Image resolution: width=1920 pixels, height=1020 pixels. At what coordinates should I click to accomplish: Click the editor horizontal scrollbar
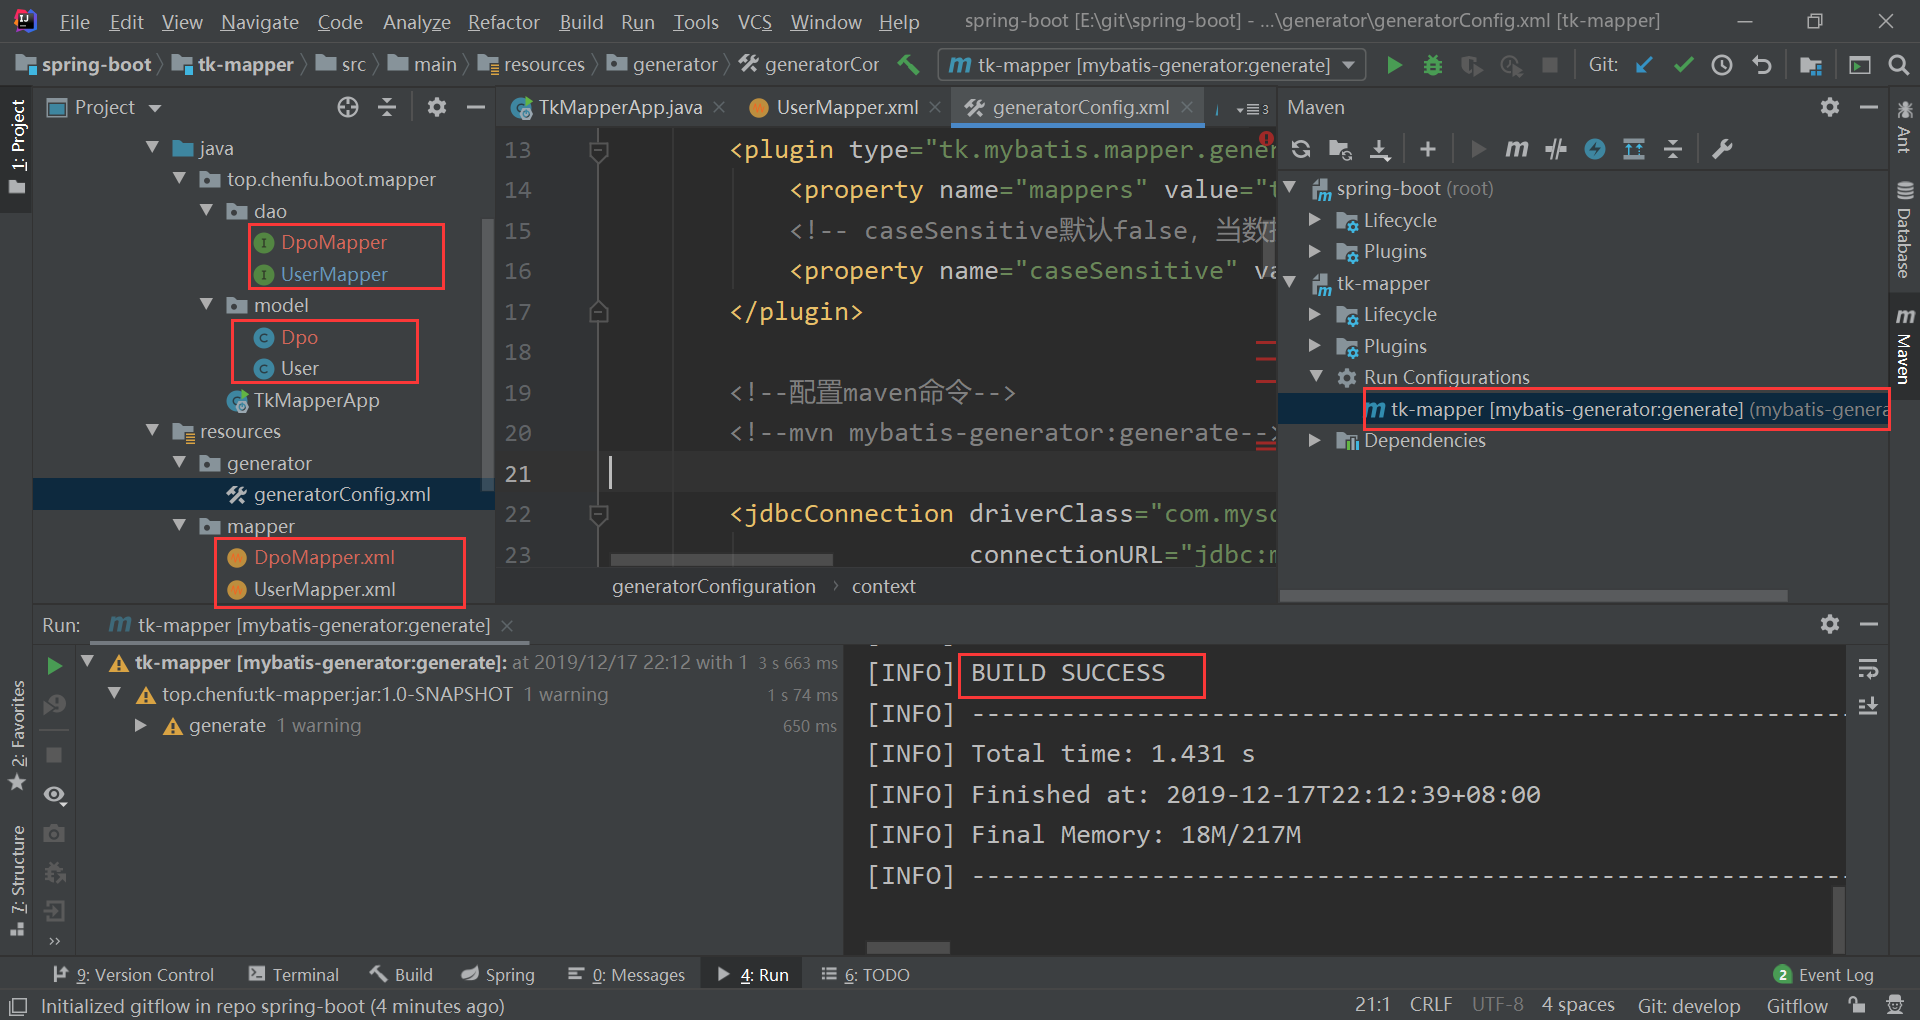pos(722,559)
